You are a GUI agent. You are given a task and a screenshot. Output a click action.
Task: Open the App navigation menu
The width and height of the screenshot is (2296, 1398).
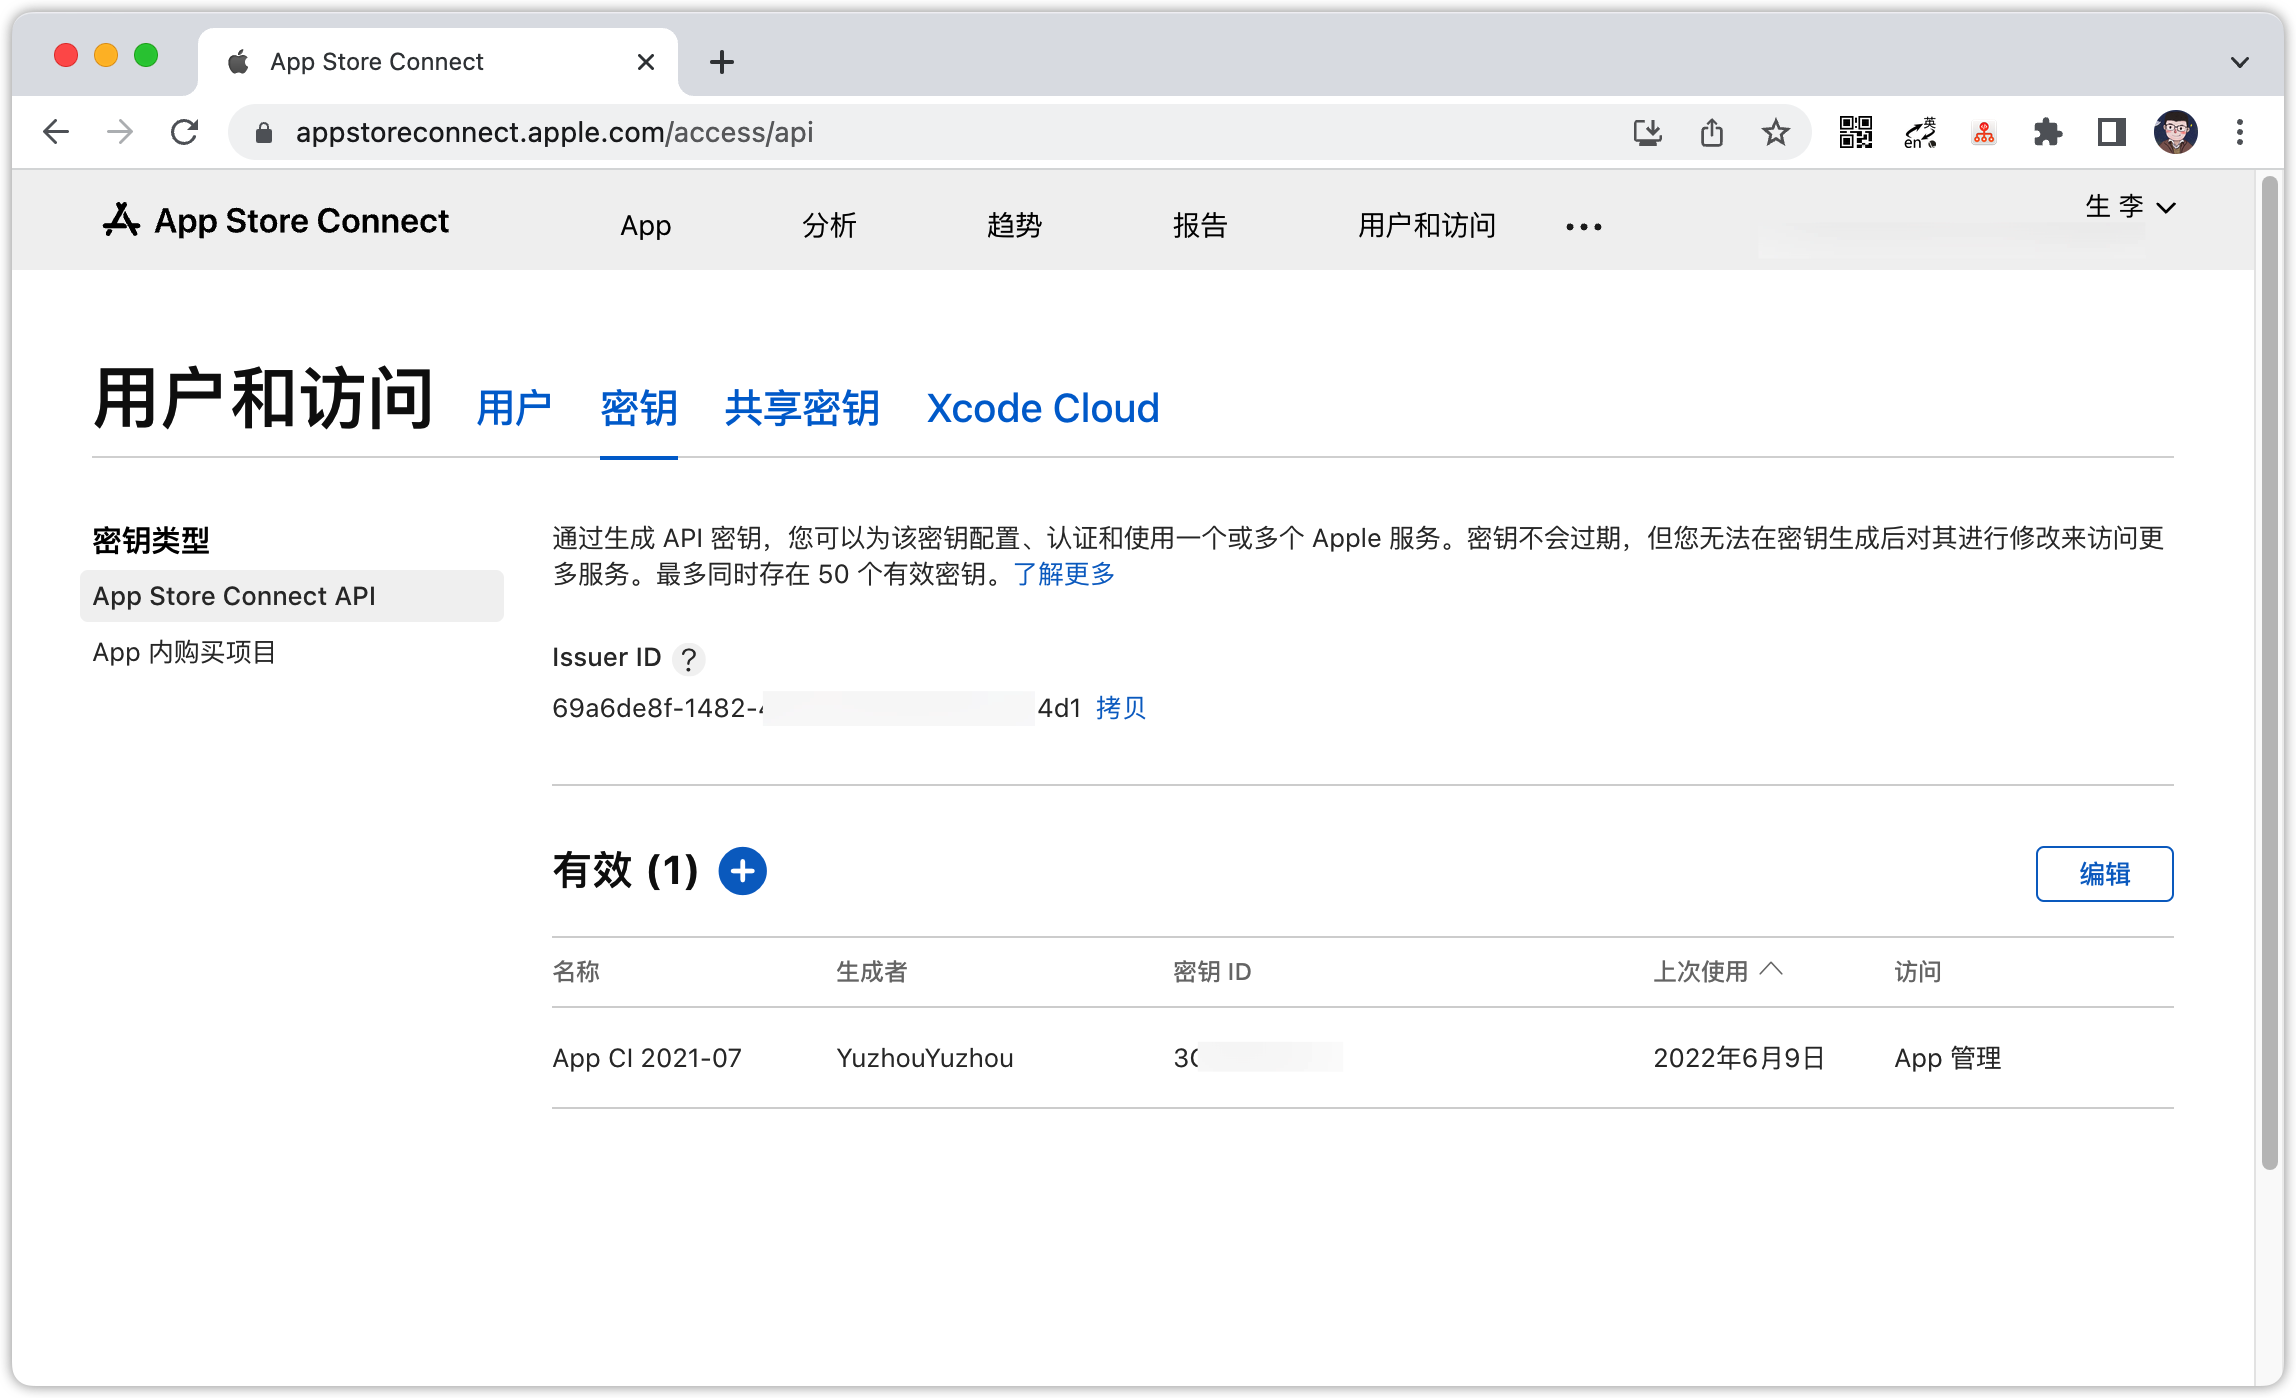coord(645,226)
